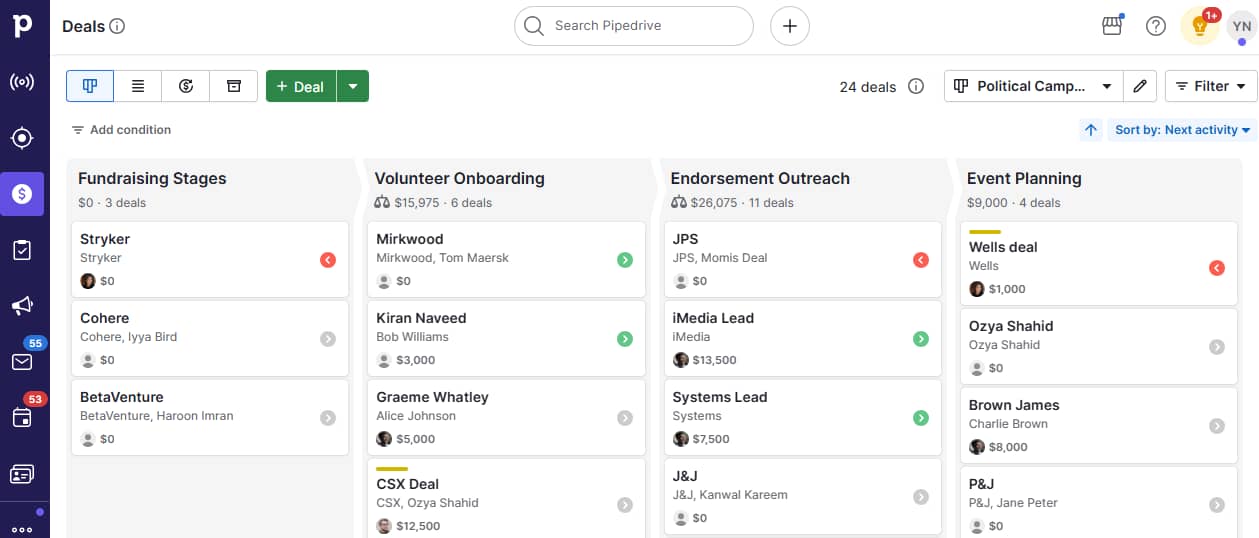Click the owner avatar on Graeme Whatley card

tap(384, 439)
